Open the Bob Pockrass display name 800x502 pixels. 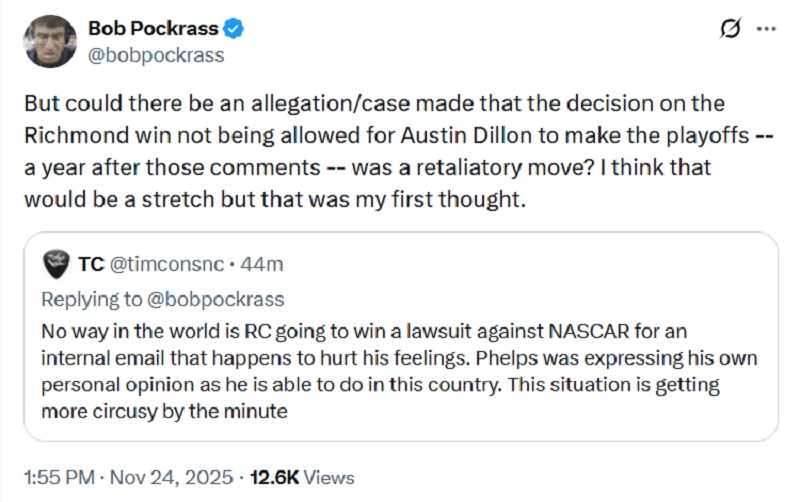pos(155,30)
